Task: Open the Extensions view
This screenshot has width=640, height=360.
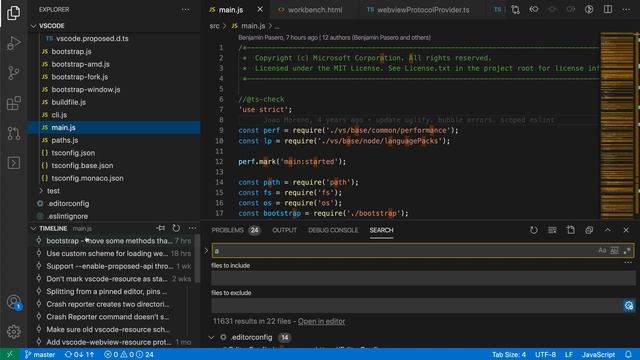Action: click(x=13, y=103)
